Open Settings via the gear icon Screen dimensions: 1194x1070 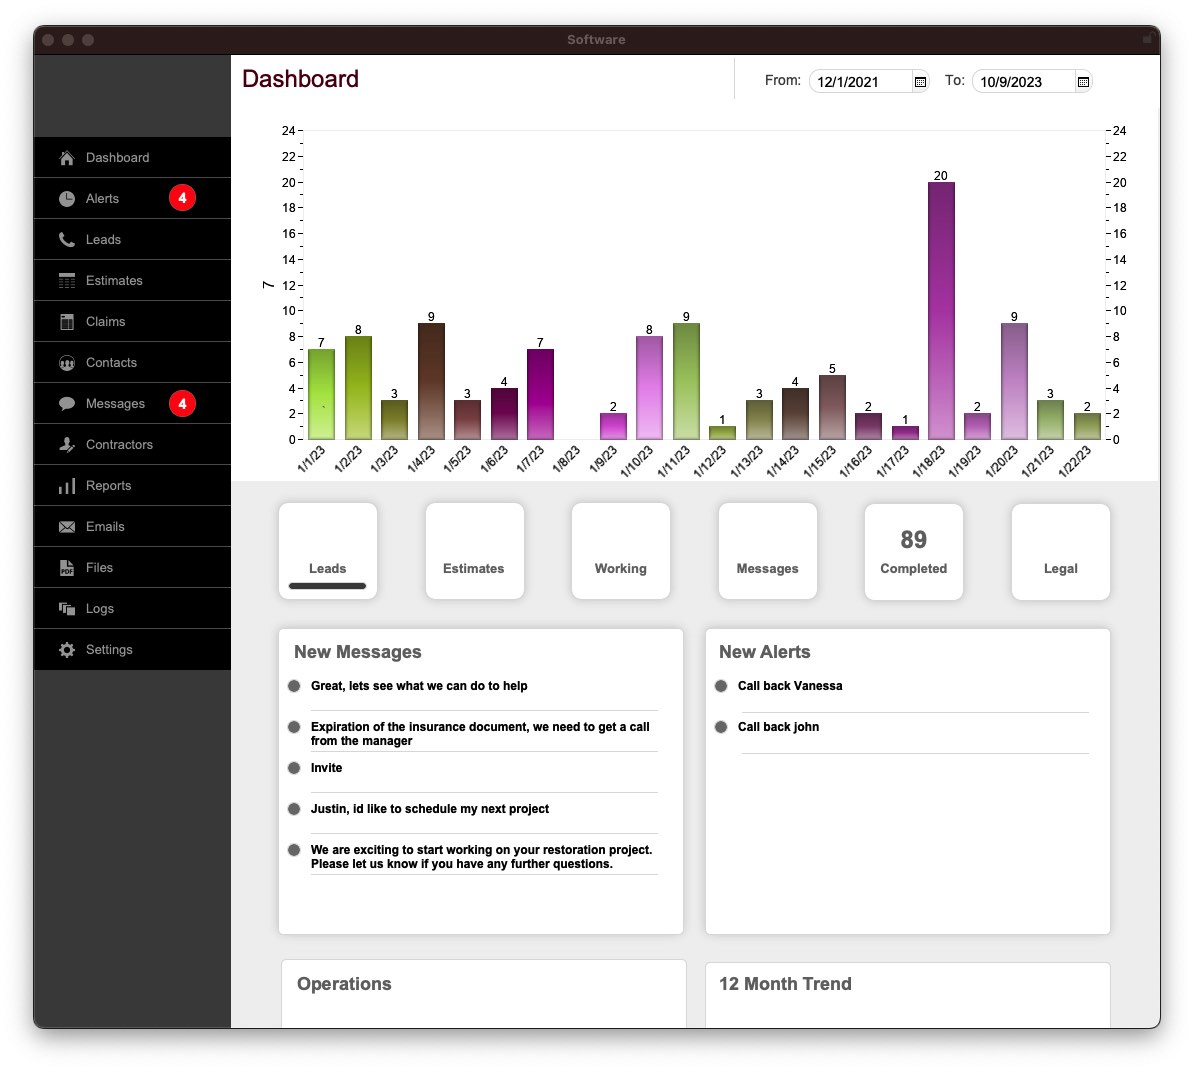click(x=67, y=650)
